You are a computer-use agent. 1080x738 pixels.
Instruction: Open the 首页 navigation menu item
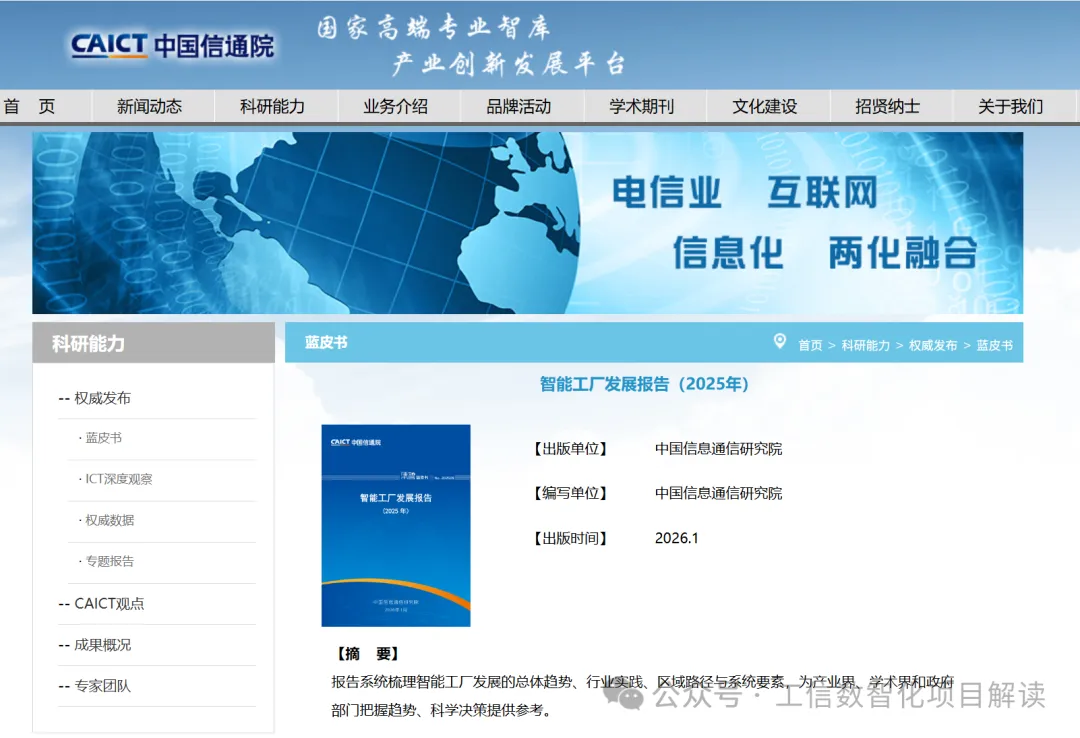click(29, 106)
